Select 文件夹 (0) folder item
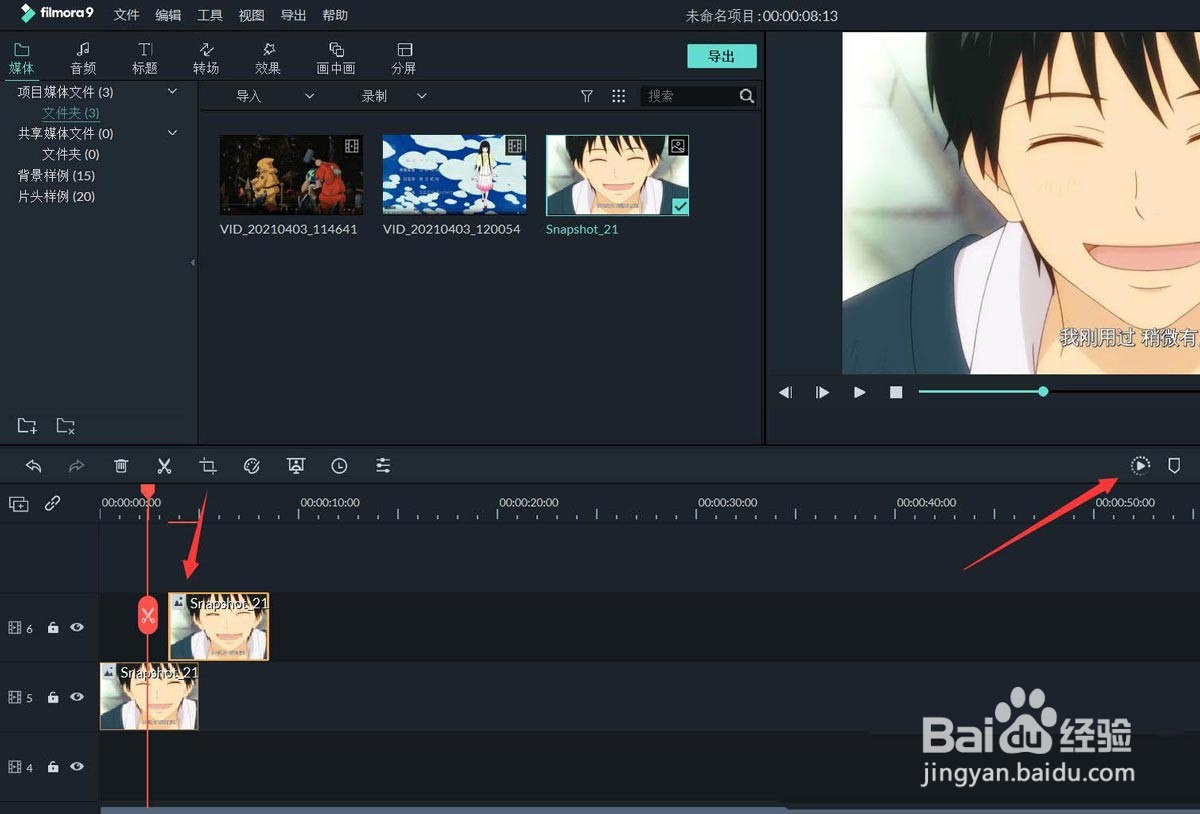The width and height of the screenshot is (1200, 814). tap(71, 154)
